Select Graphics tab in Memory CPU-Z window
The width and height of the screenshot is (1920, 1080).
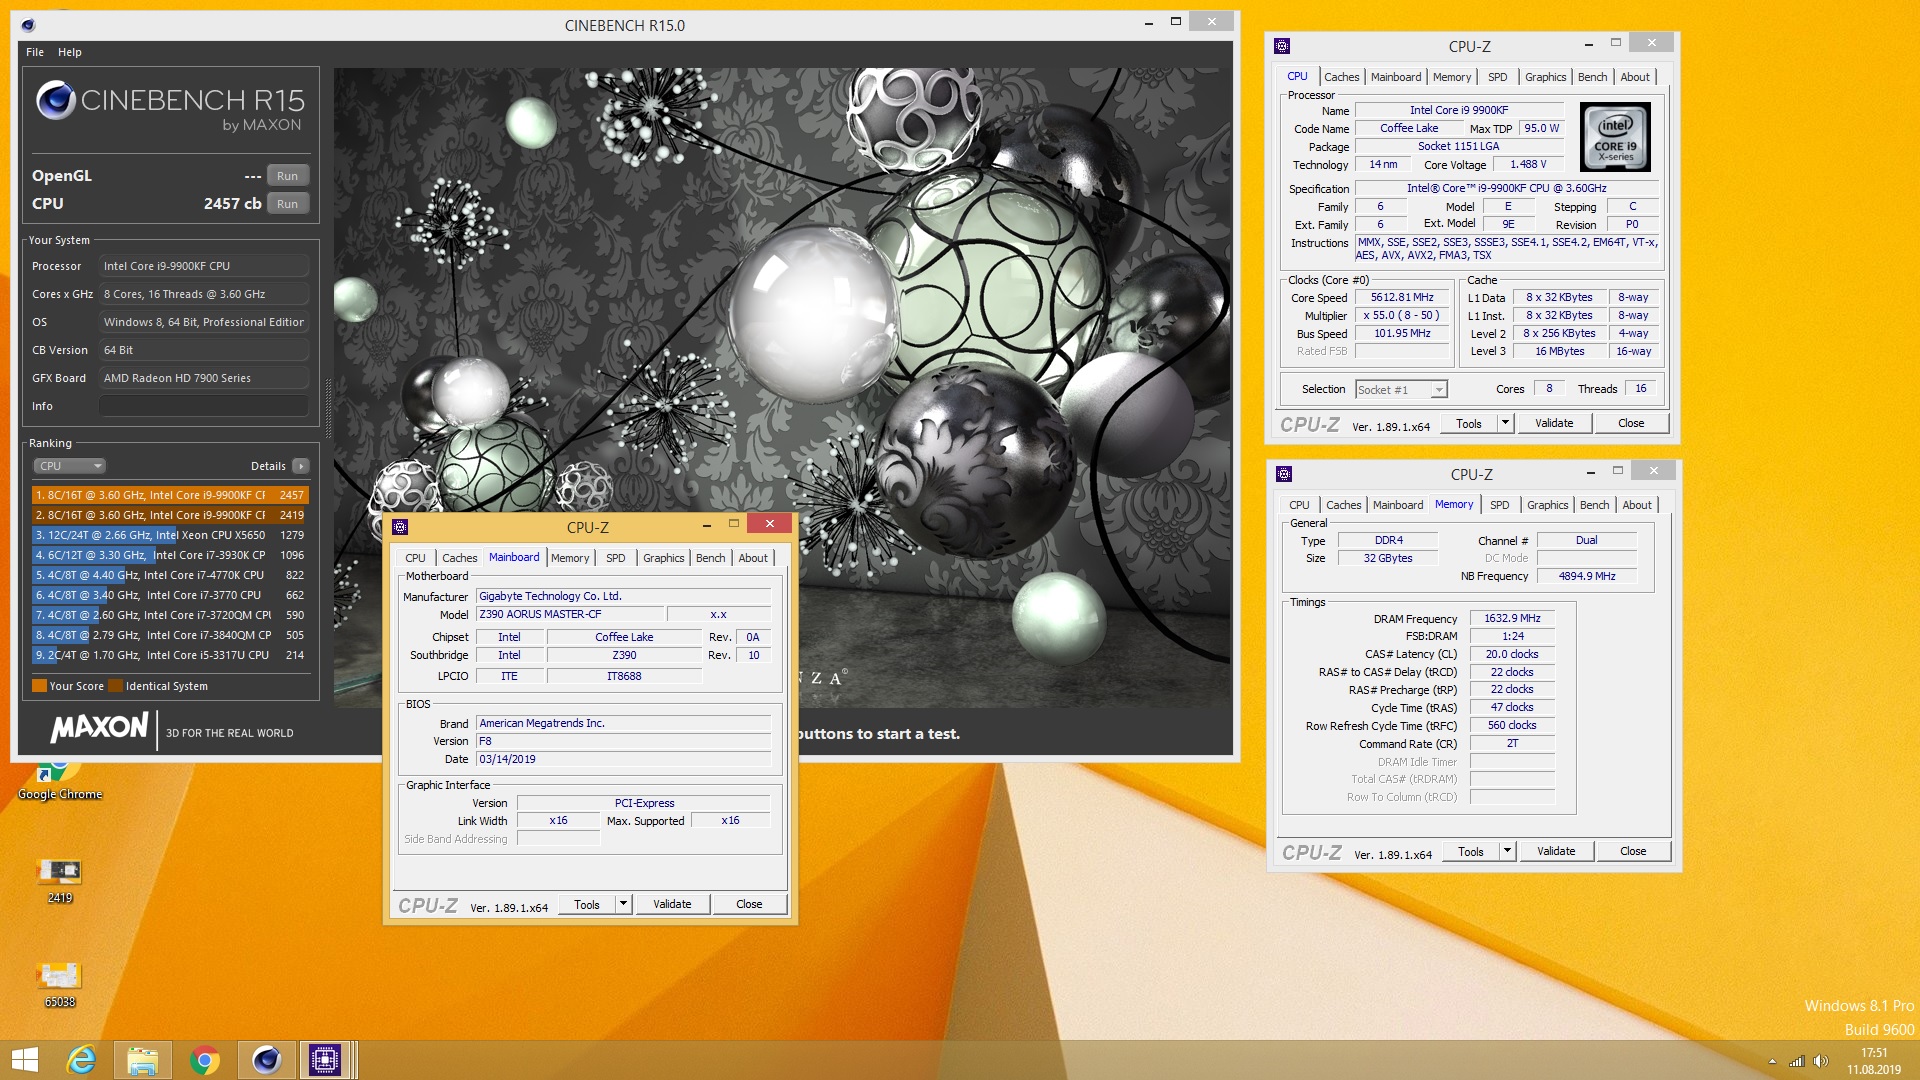point(1547,505)
